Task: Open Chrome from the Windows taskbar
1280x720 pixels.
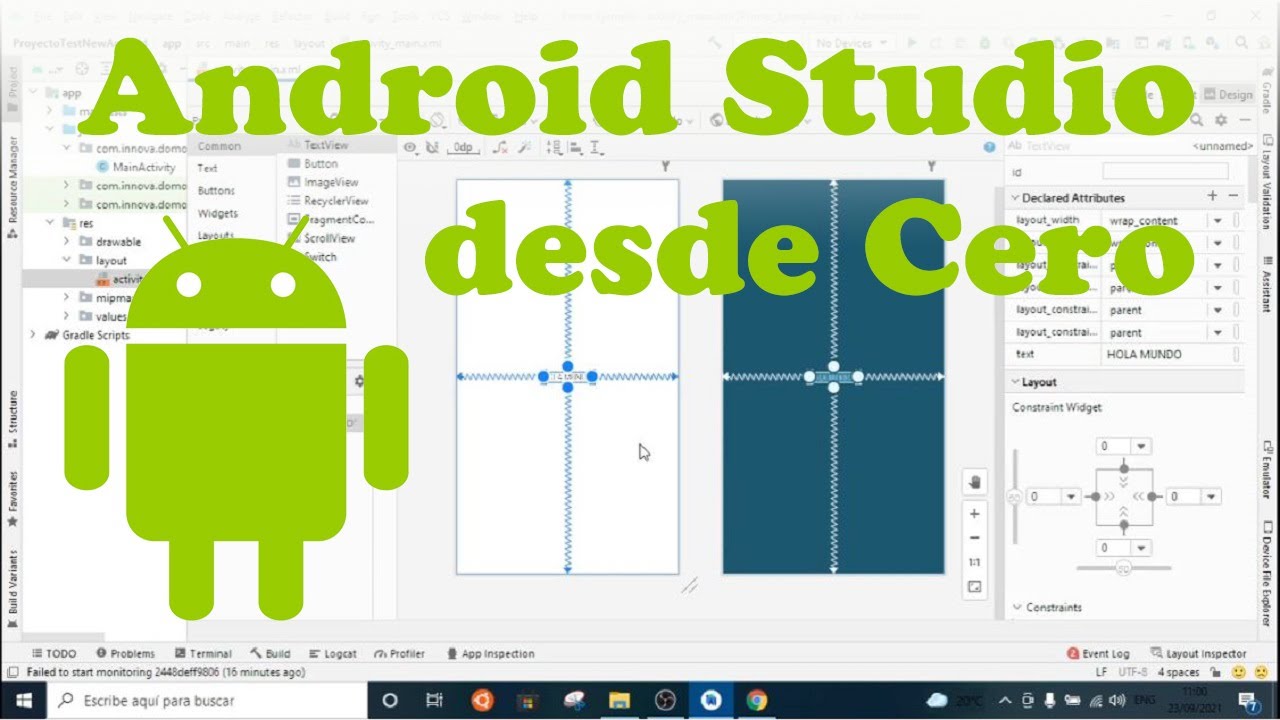Action: (757, 700)
